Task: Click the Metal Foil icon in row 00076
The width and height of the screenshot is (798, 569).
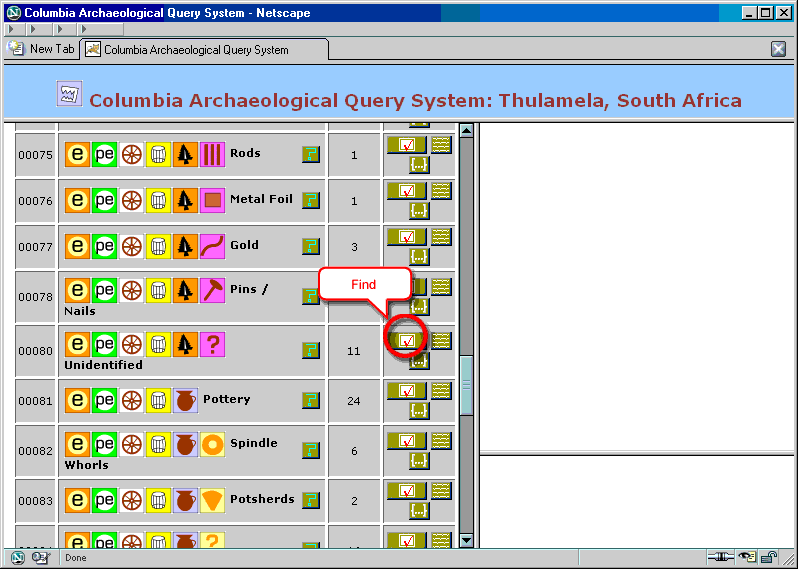Action: [212, 200]
